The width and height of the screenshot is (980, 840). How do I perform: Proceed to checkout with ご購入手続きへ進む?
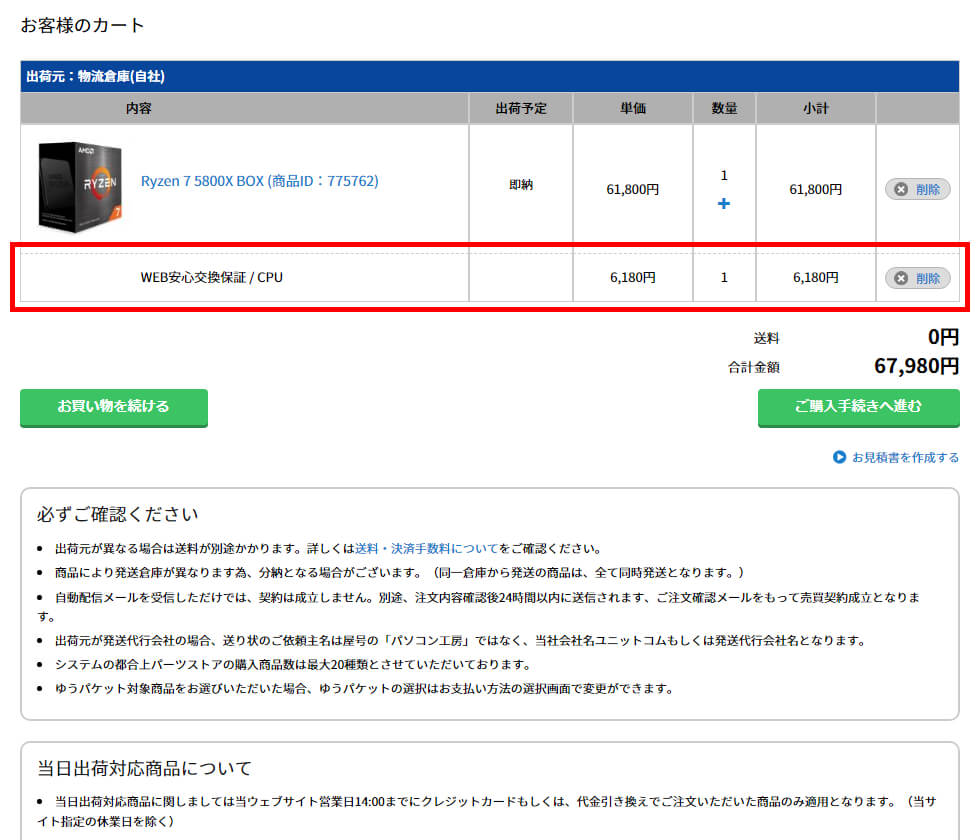coord(859,408)
